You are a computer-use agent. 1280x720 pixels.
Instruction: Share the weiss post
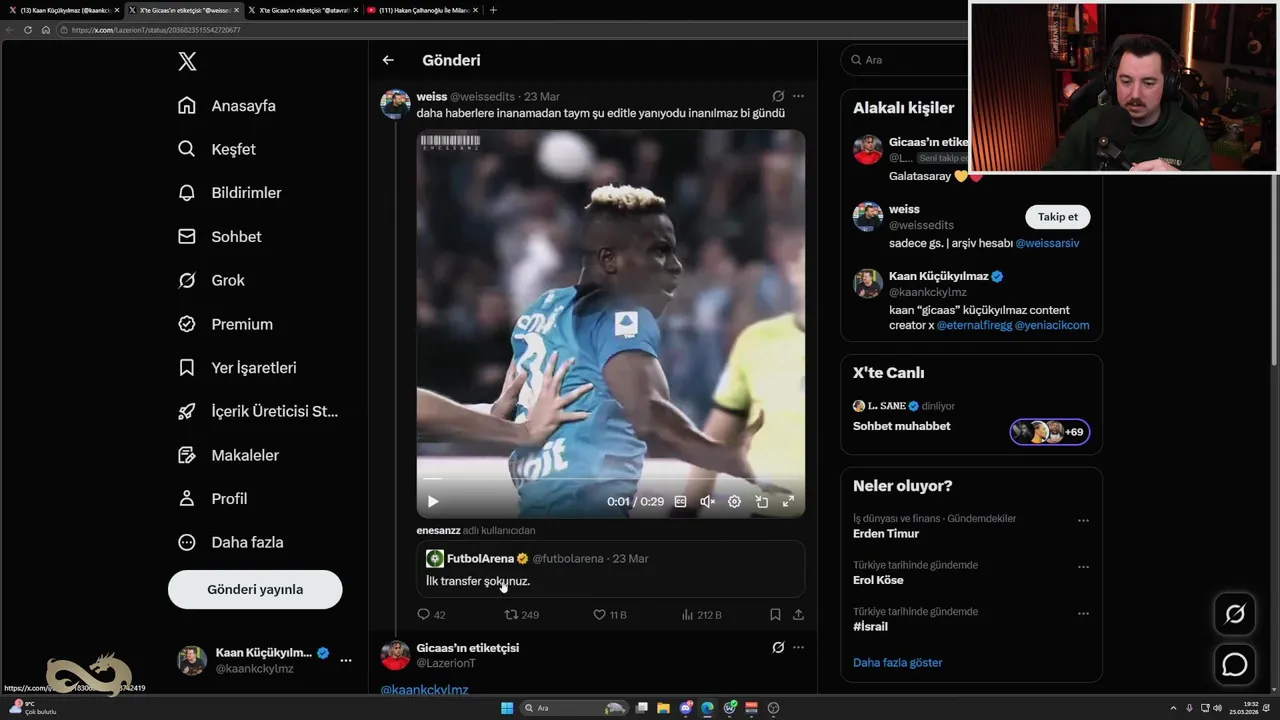tap(798, 614)
